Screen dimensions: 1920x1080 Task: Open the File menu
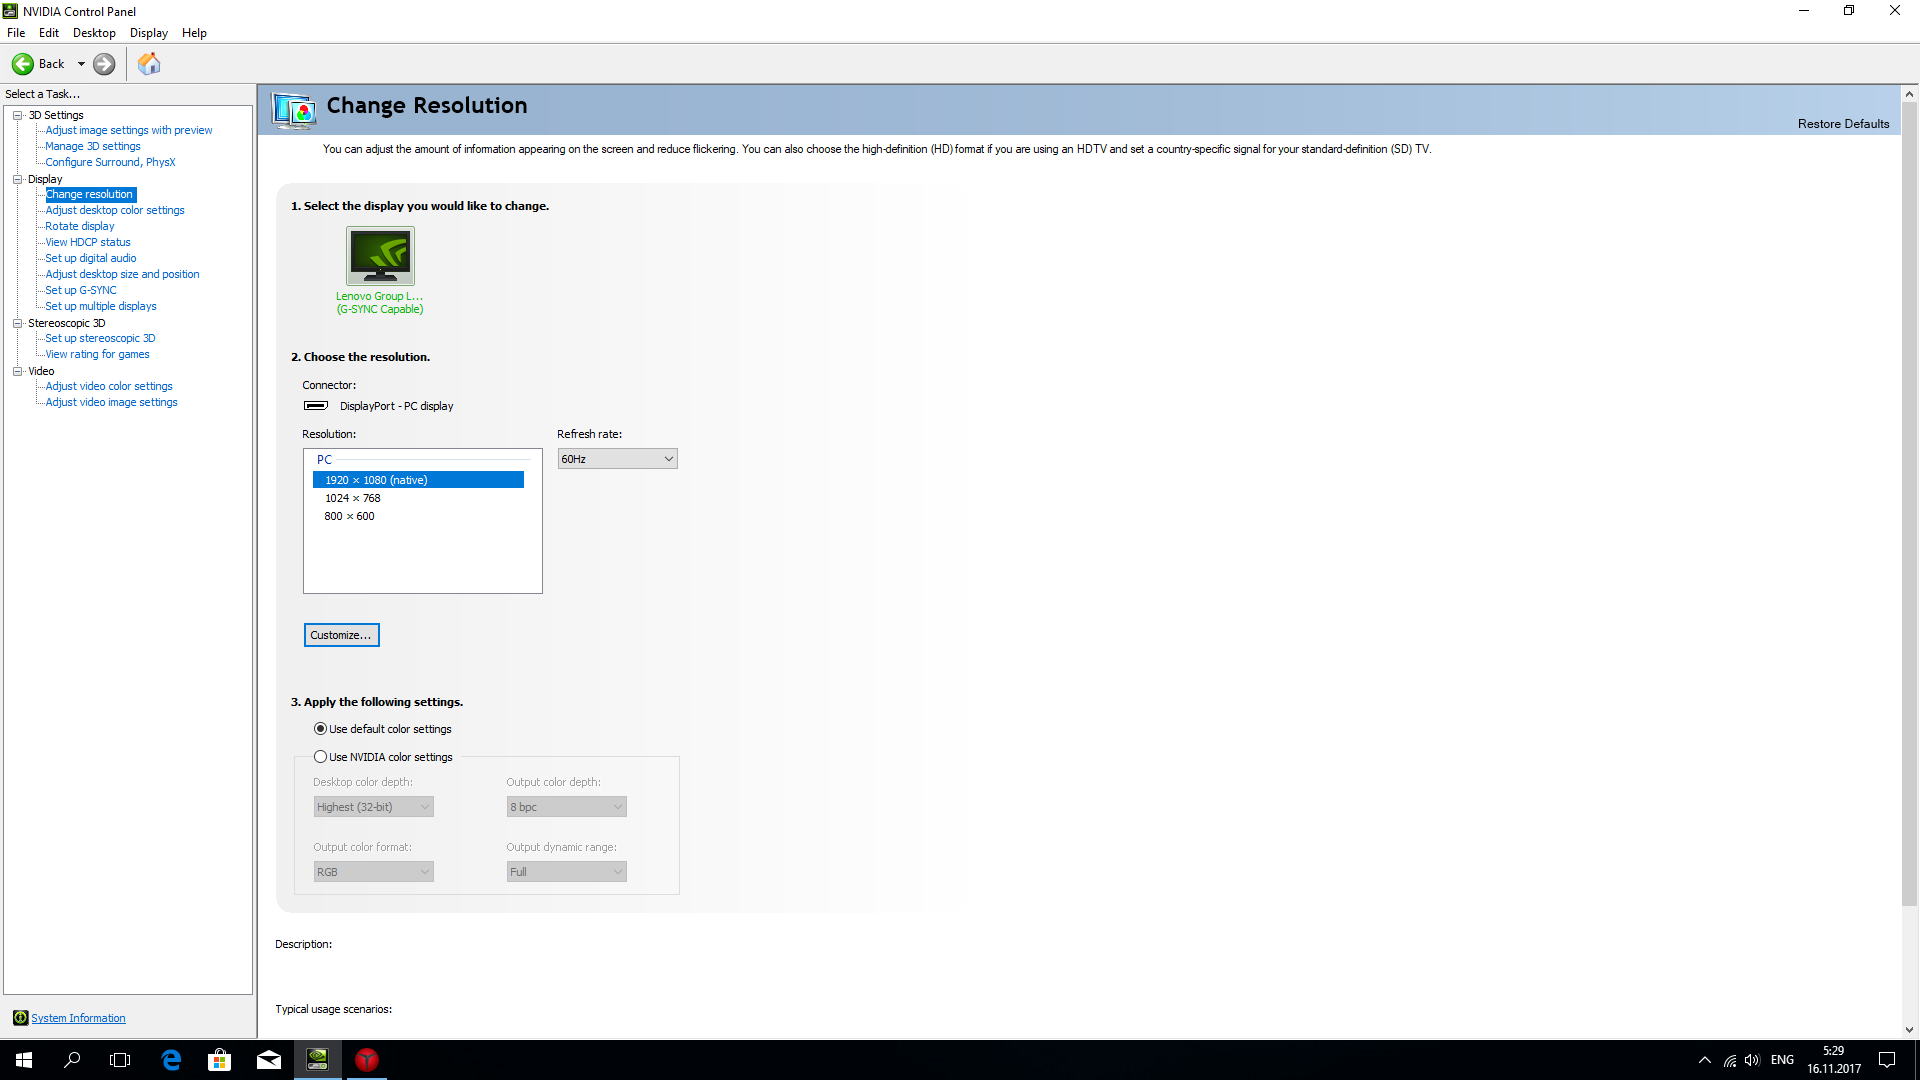16,33
